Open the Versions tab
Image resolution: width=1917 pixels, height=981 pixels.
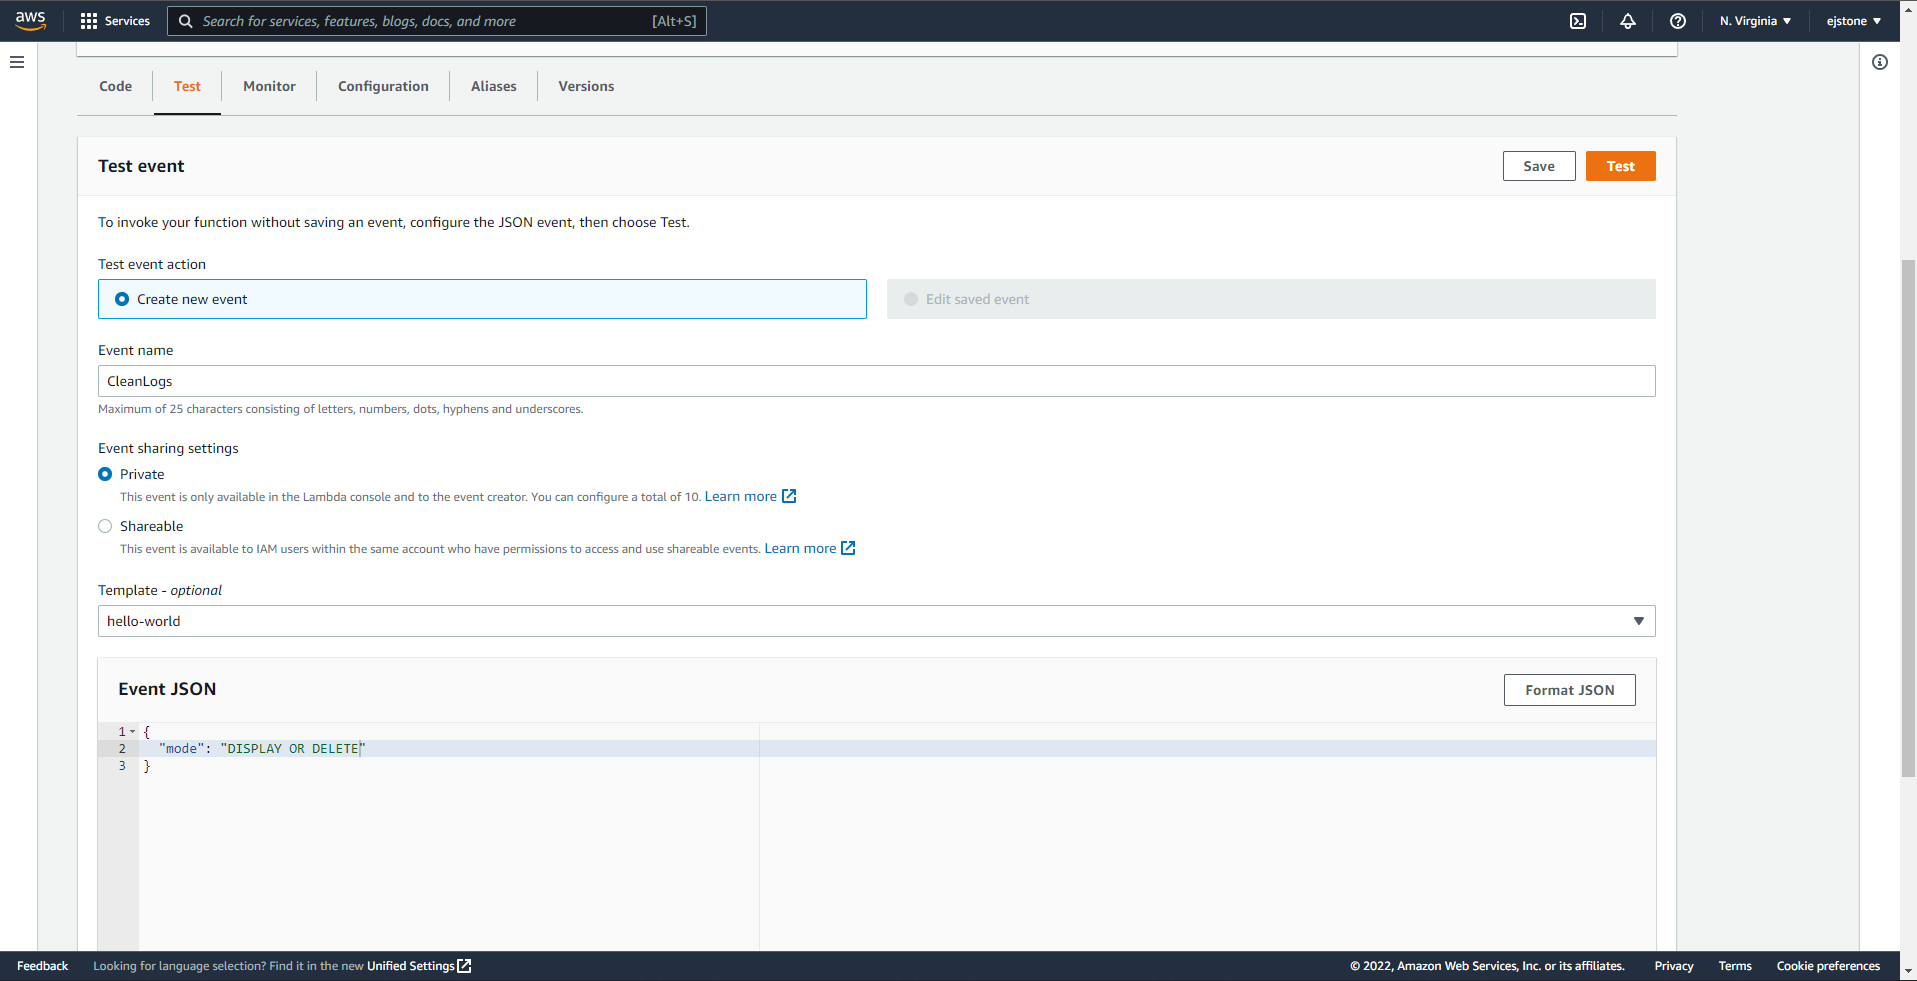586,86
